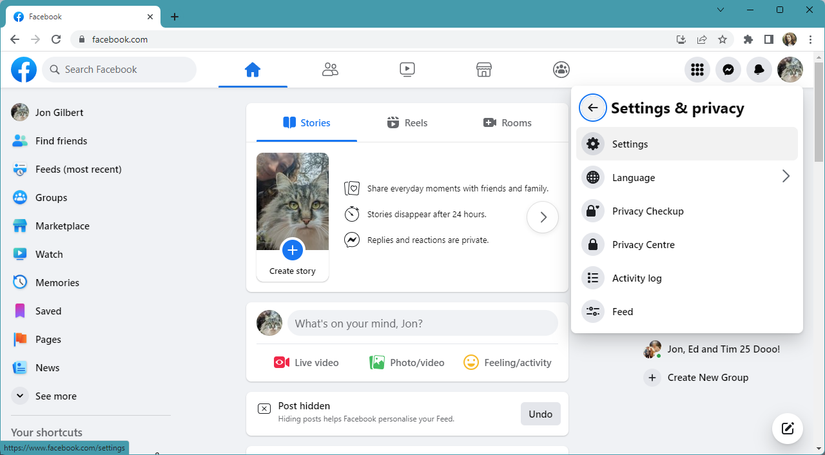Open the Marketplace storefront icon in top bar

click(x=484, y=69)
